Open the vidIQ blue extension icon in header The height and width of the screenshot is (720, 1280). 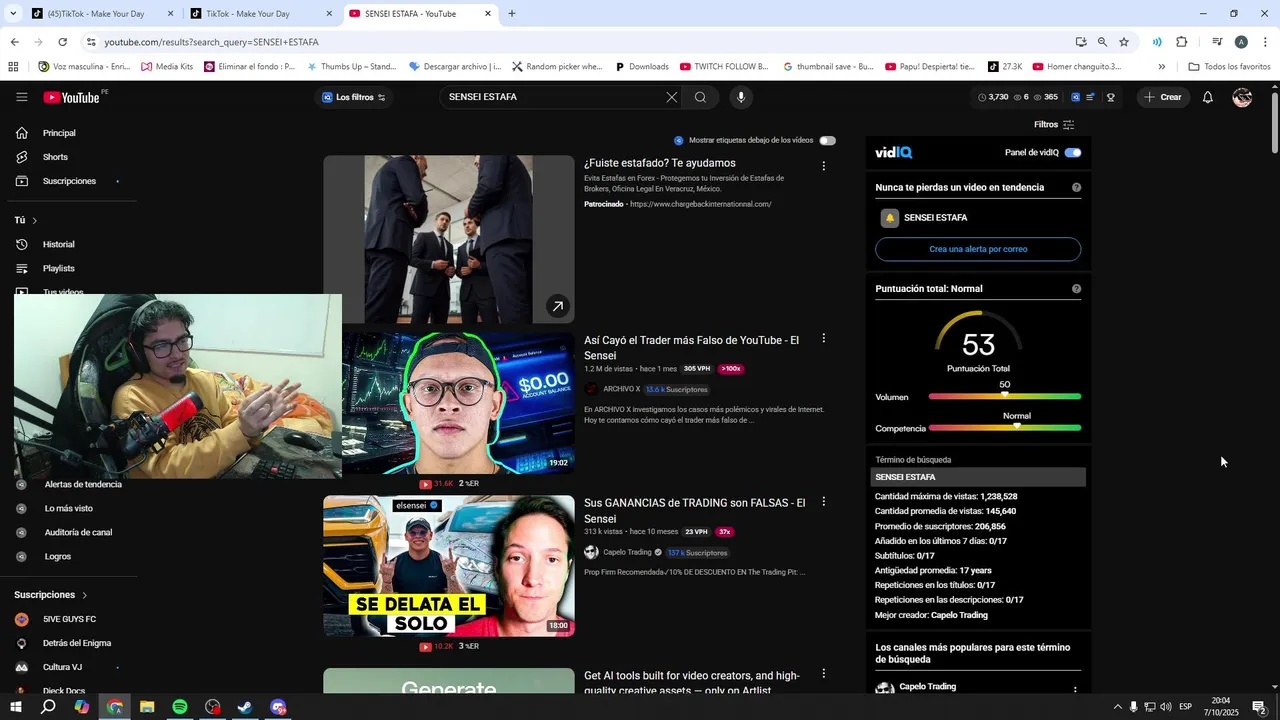[1076, 97]
